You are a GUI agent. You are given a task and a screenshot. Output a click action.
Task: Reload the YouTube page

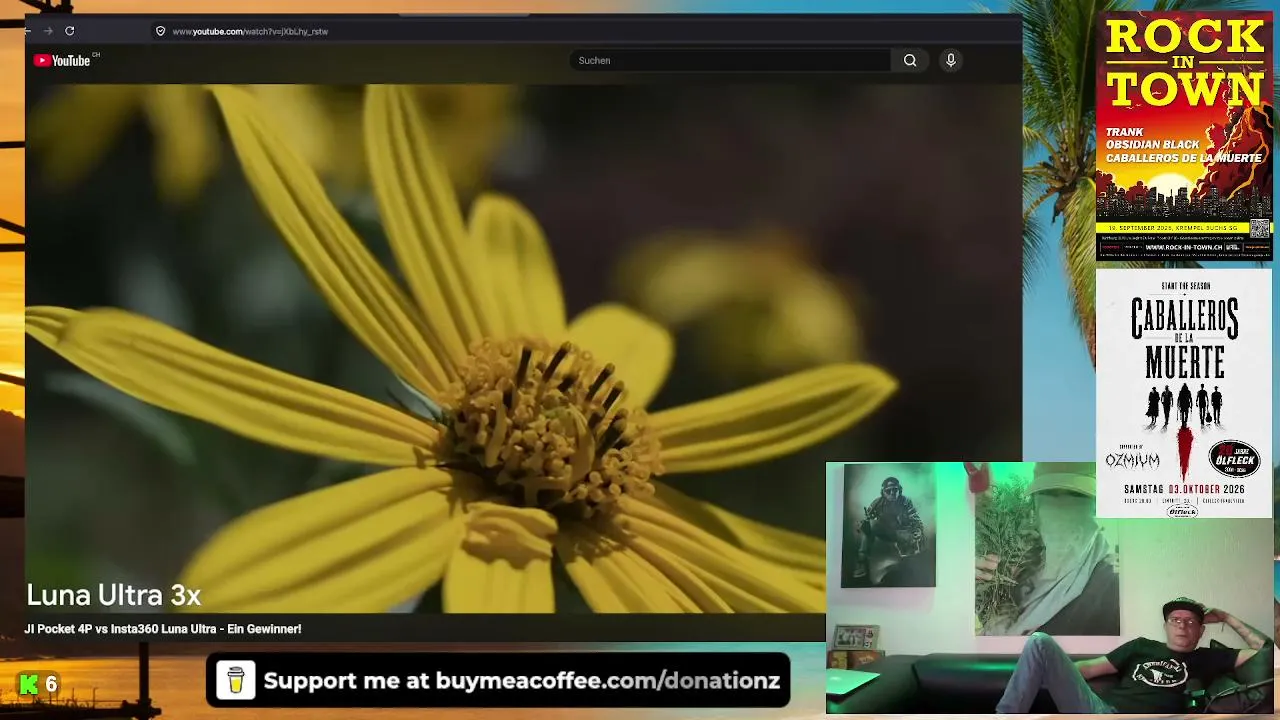(70, 31)
